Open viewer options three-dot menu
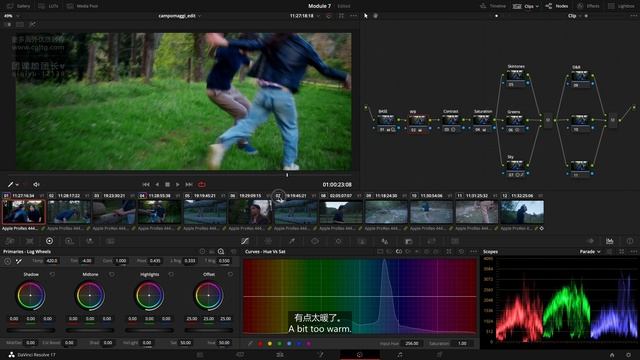This screenshot has width=640, height=360. (x=353, y=16)
